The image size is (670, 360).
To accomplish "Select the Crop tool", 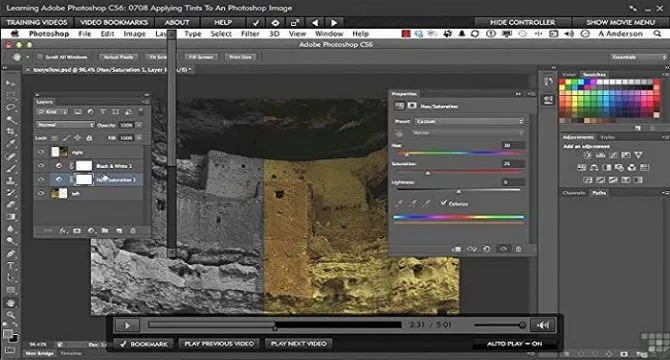I will coord(10,132).
